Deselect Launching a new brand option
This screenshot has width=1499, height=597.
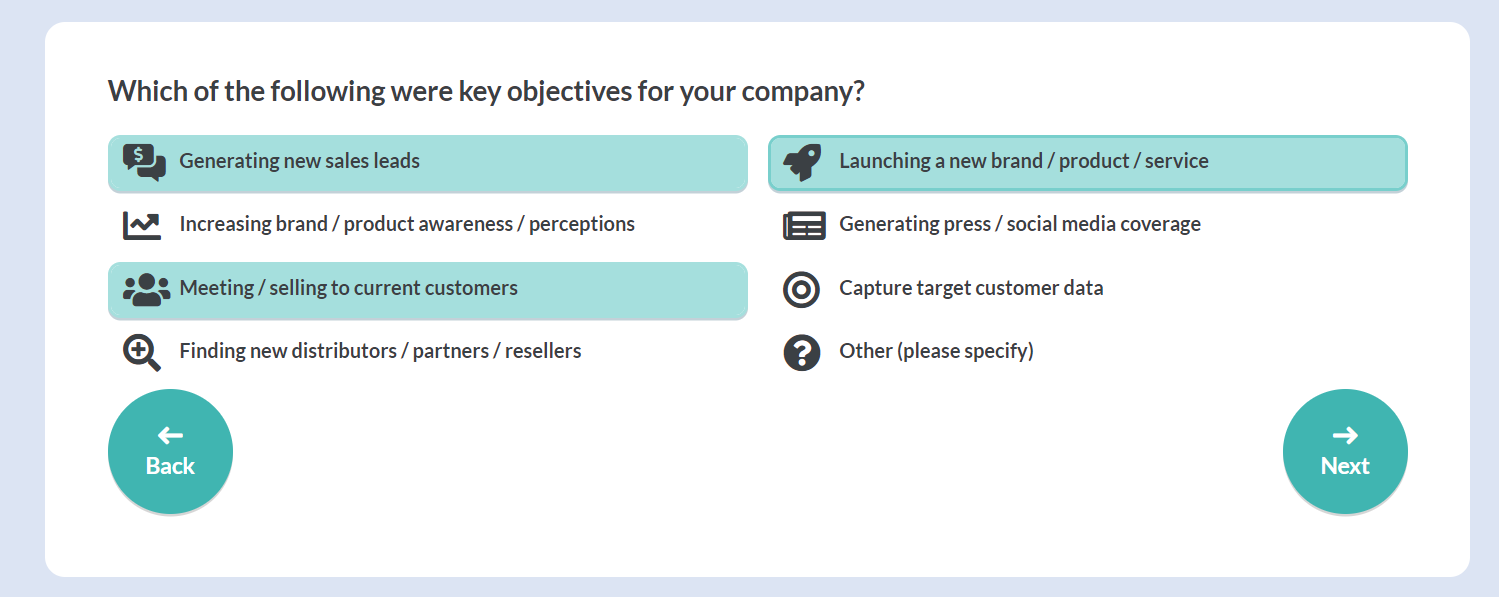[1088, 163]
